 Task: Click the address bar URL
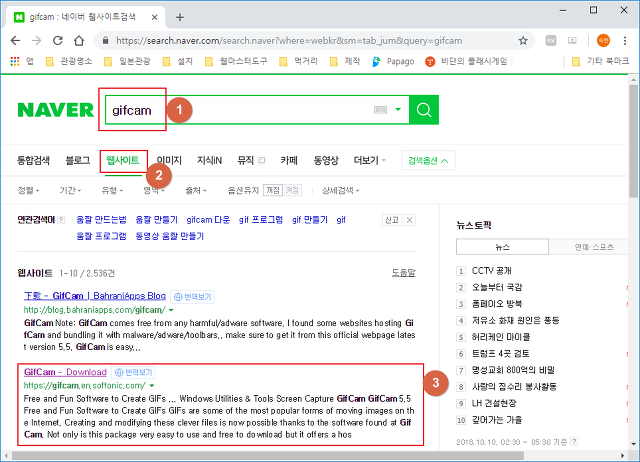[289, 40]
